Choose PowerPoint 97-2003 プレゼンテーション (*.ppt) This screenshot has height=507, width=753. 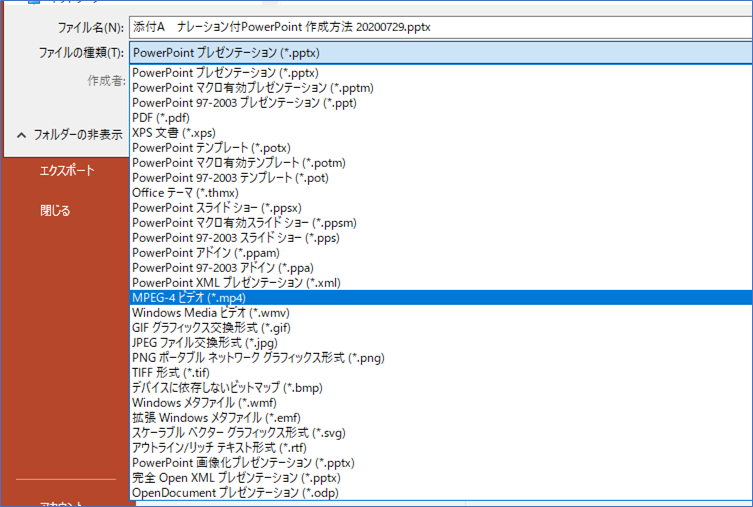pyautogui.click(x=441, y=103)
